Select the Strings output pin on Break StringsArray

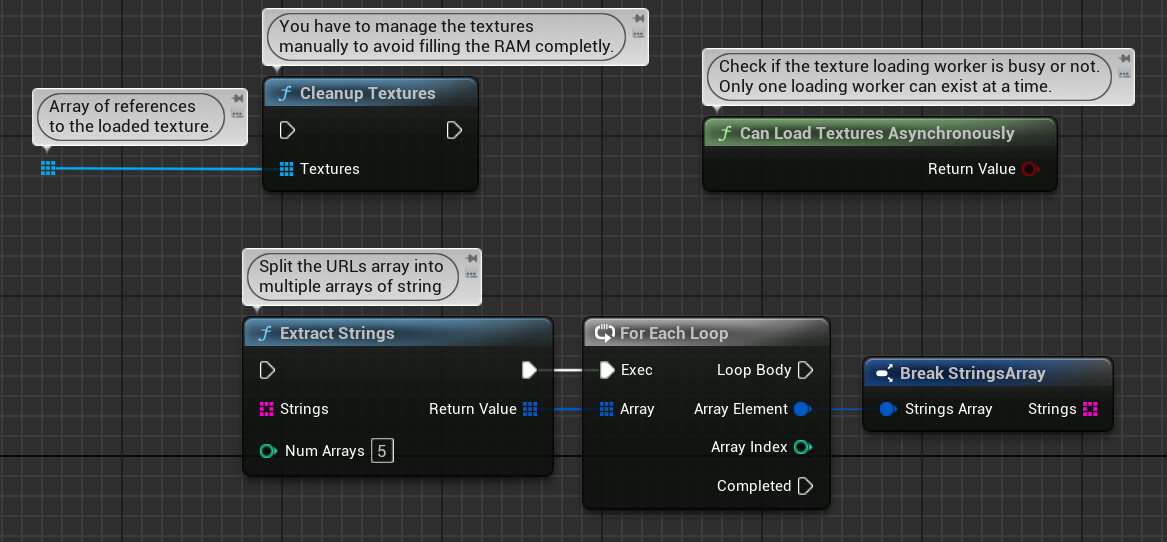1090,409
